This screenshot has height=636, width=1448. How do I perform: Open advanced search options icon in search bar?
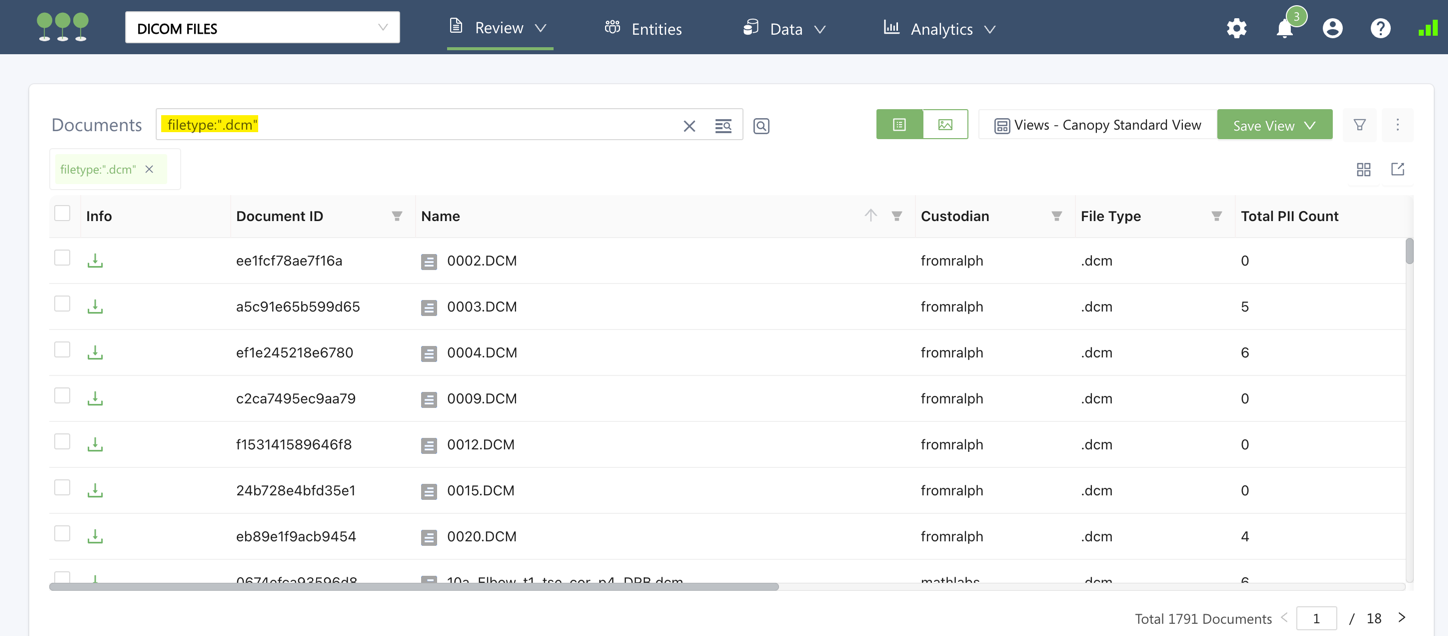click(x=723, y=126)
